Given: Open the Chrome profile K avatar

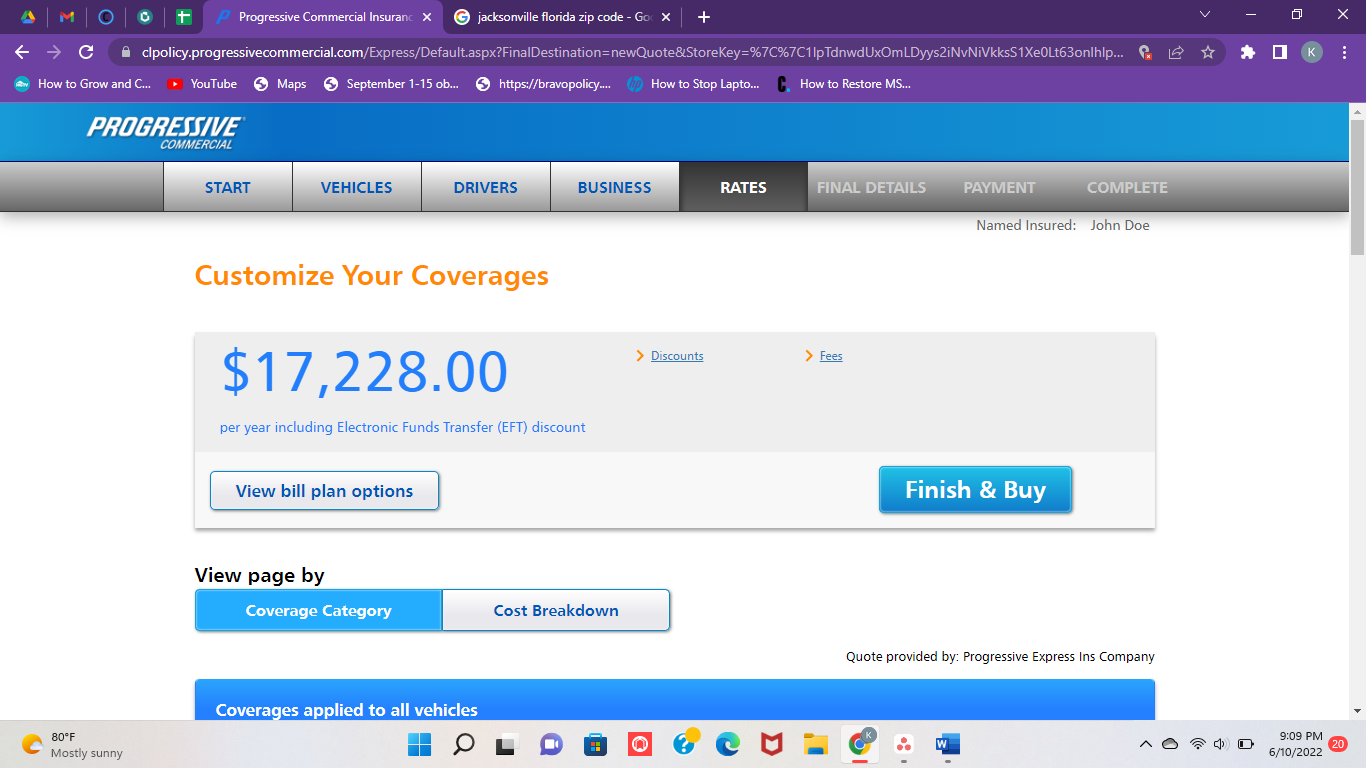Looking at the screenshot, I should point(1311,52).
